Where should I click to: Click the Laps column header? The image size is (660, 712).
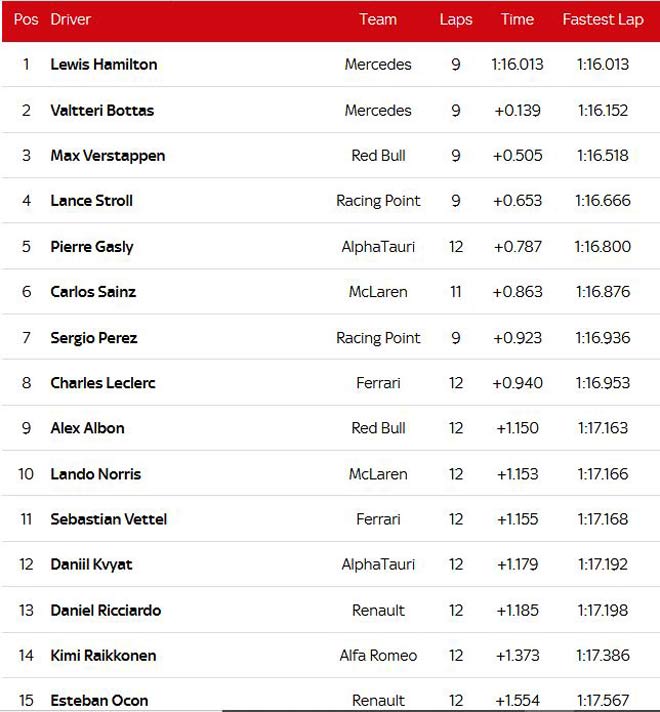point(456,20)
